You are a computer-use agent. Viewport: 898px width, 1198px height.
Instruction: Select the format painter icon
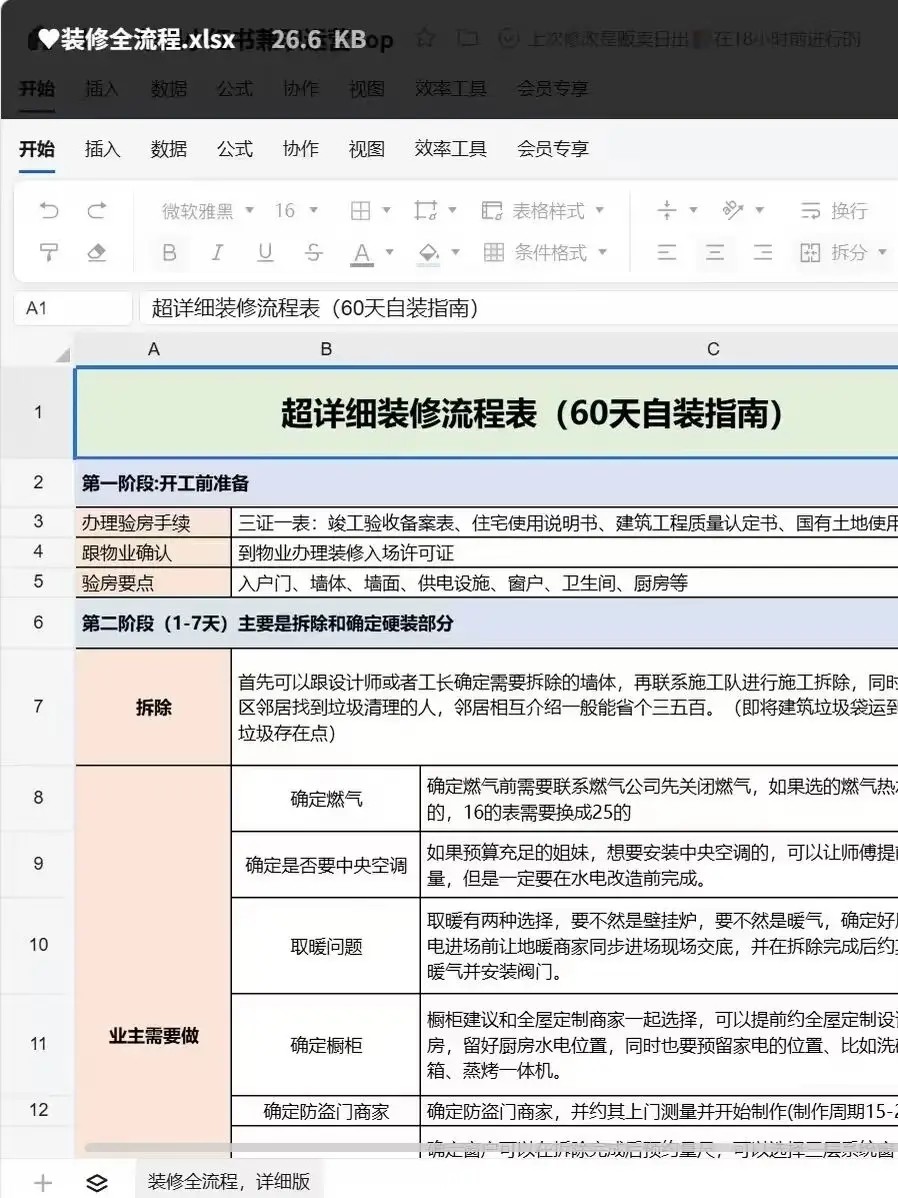coord(49,252)
